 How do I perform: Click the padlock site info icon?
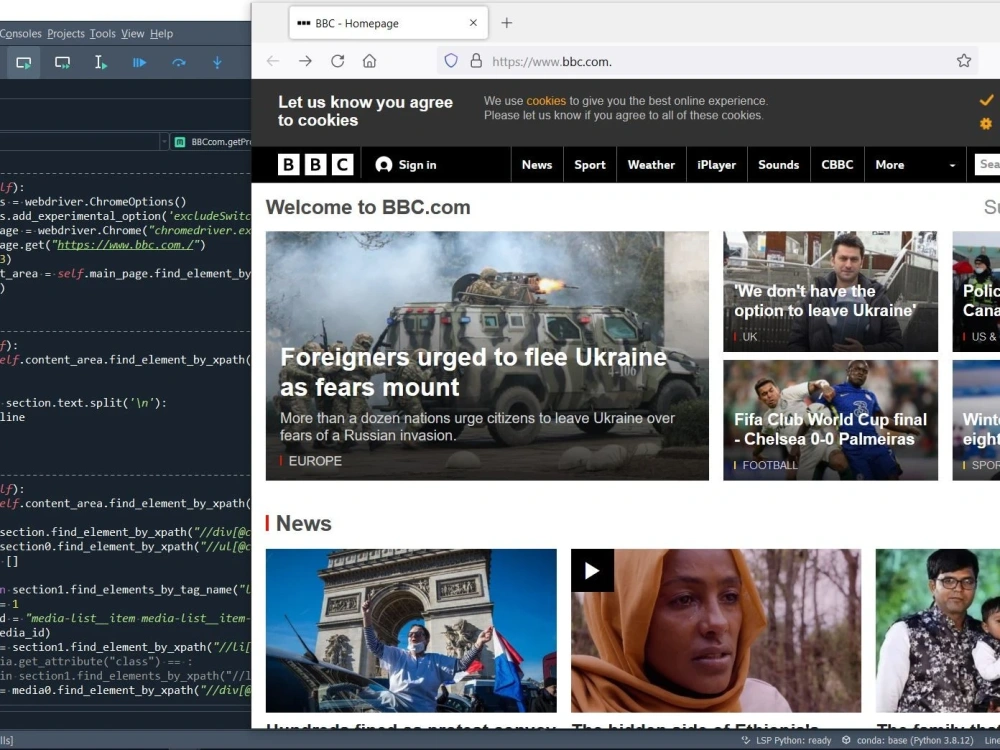(x=476, y=61)
